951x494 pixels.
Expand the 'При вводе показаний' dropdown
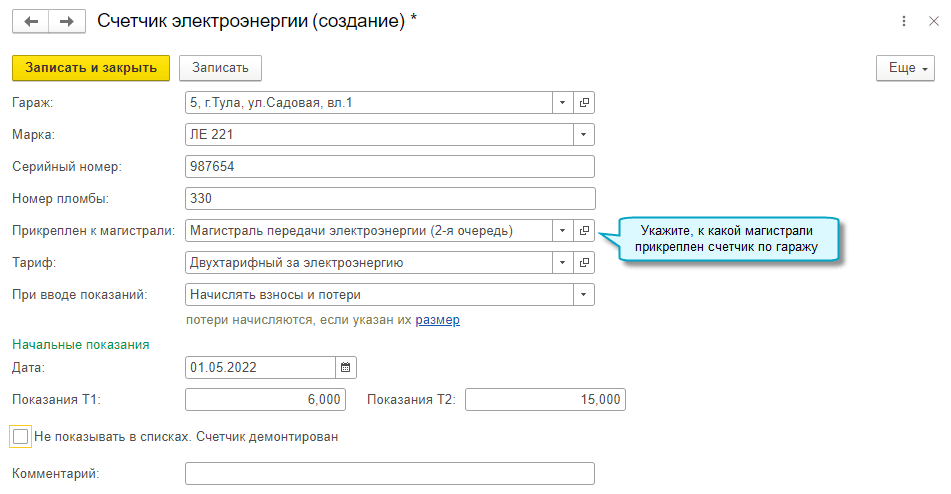584,295
